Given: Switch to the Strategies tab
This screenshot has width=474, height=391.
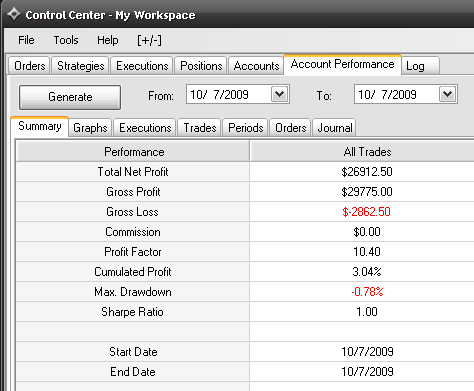Looking at the screenshot, I should [x=81, y=66].
